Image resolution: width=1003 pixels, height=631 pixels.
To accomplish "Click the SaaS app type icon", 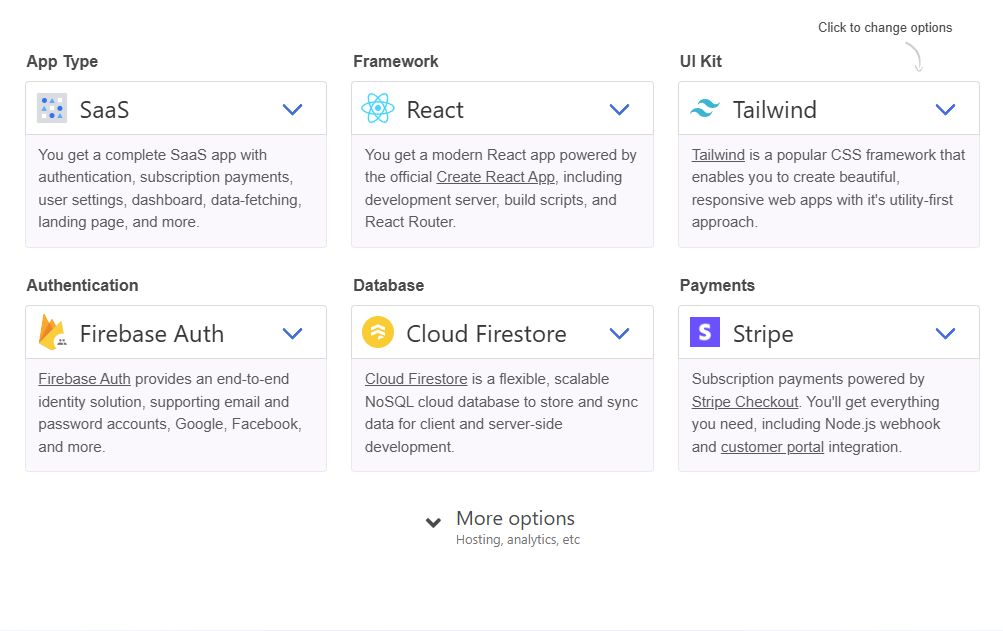I will [x=52, y=108].
